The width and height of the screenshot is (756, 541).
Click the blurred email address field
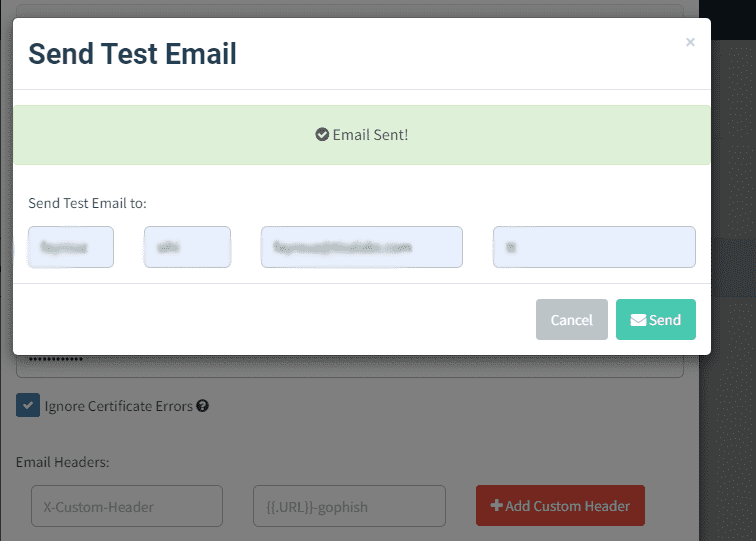pyautogui.click(x=362, y=247)
